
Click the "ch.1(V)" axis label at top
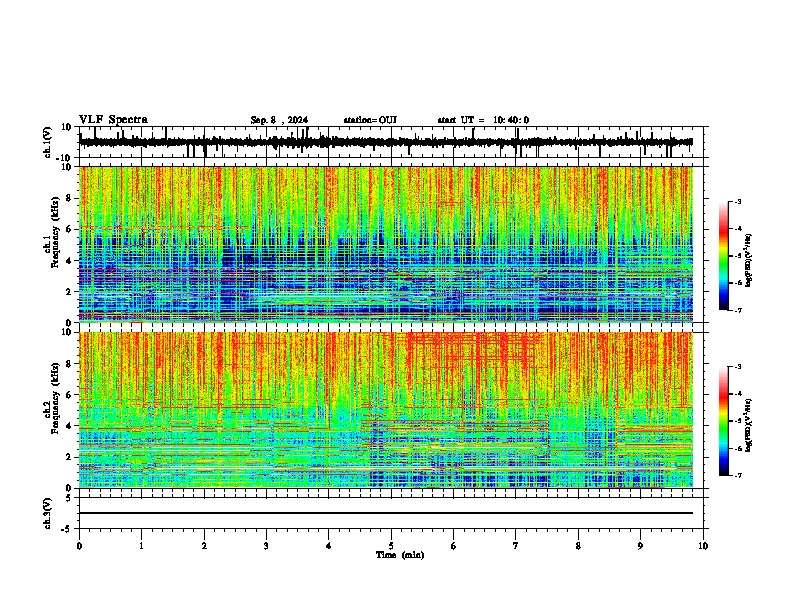[x=48, y=142]
